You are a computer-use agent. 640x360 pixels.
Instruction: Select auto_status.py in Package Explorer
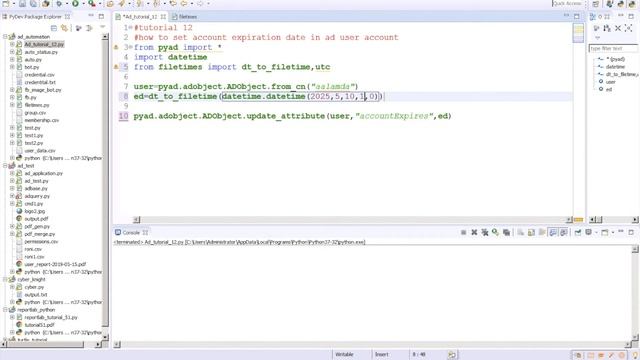pyautogui.click(x=41, y=52)
